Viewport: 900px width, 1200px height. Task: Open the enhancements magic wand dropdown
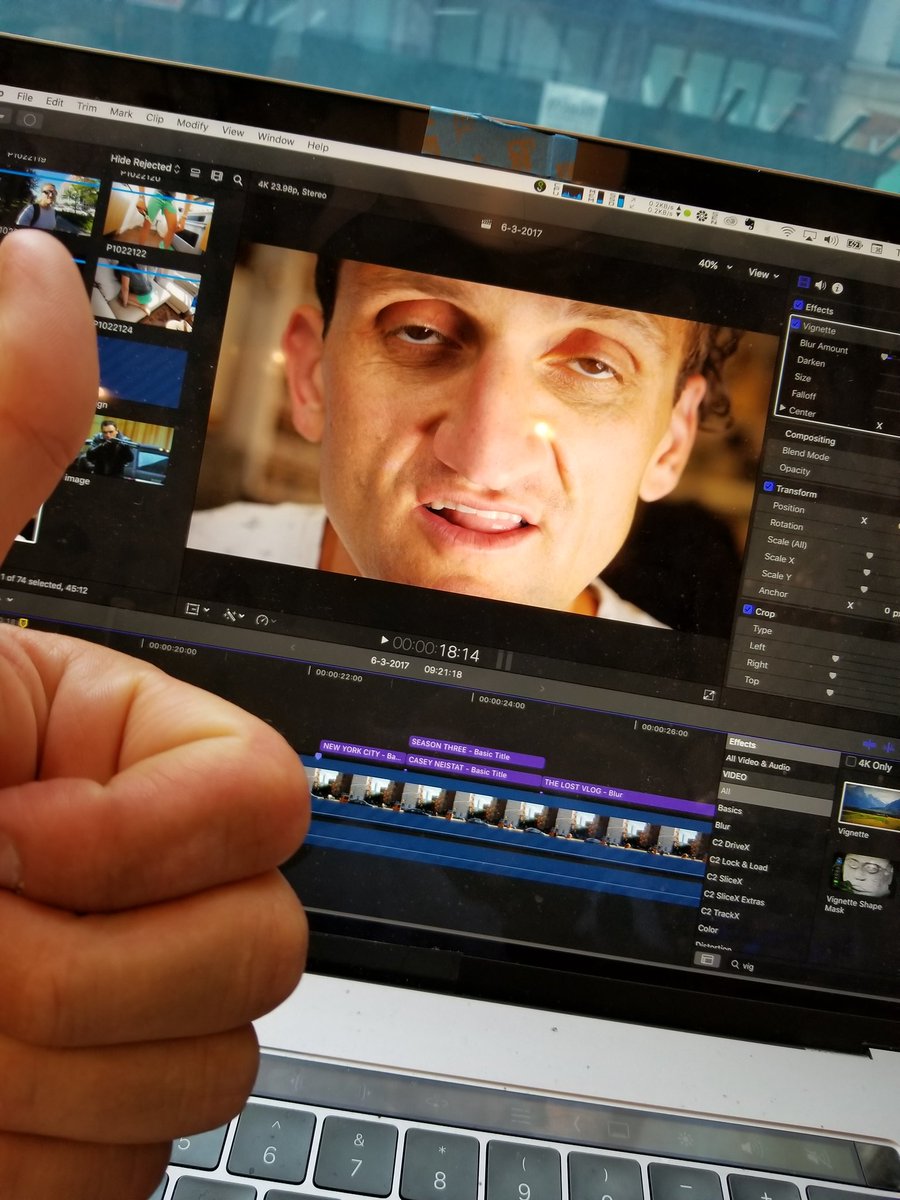click(234, 616)
